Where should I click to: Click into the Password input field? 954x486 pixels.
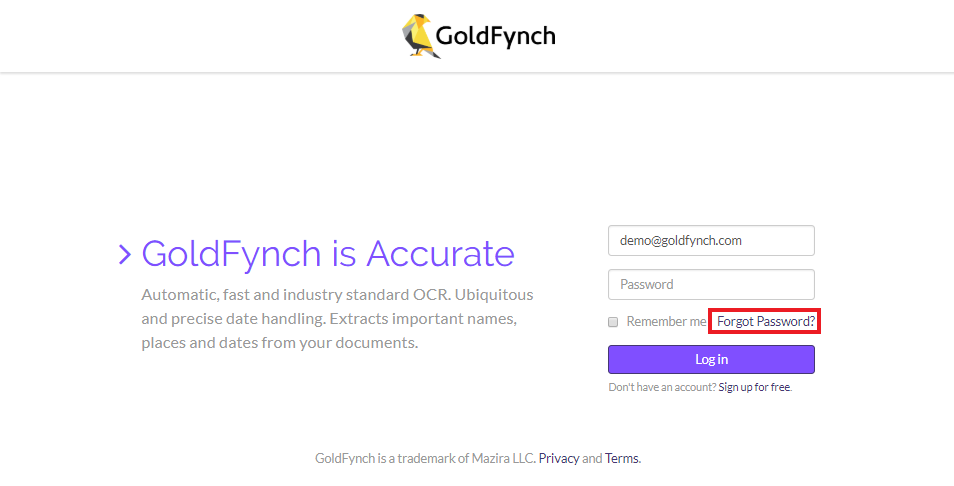(711, 284)
